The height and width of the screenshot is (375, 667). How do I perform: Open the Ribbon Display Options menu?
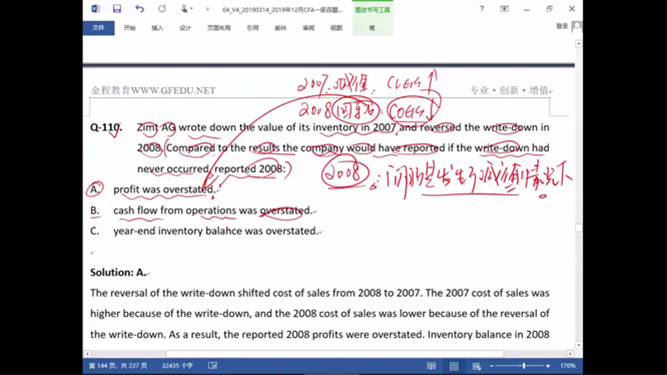(x=504, y=9)
